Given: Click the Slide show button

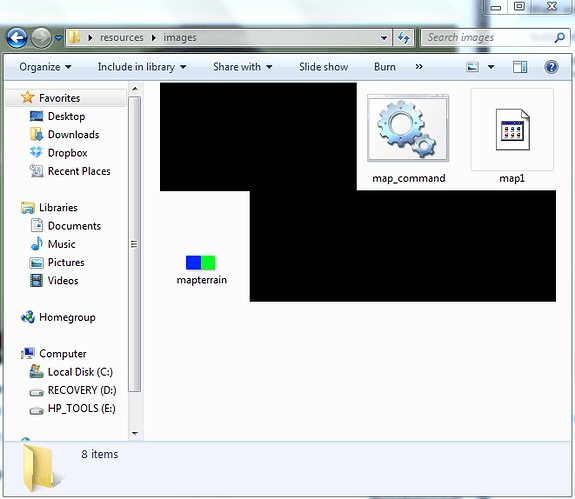Looking at the screenshot, I should click(323, 67).
